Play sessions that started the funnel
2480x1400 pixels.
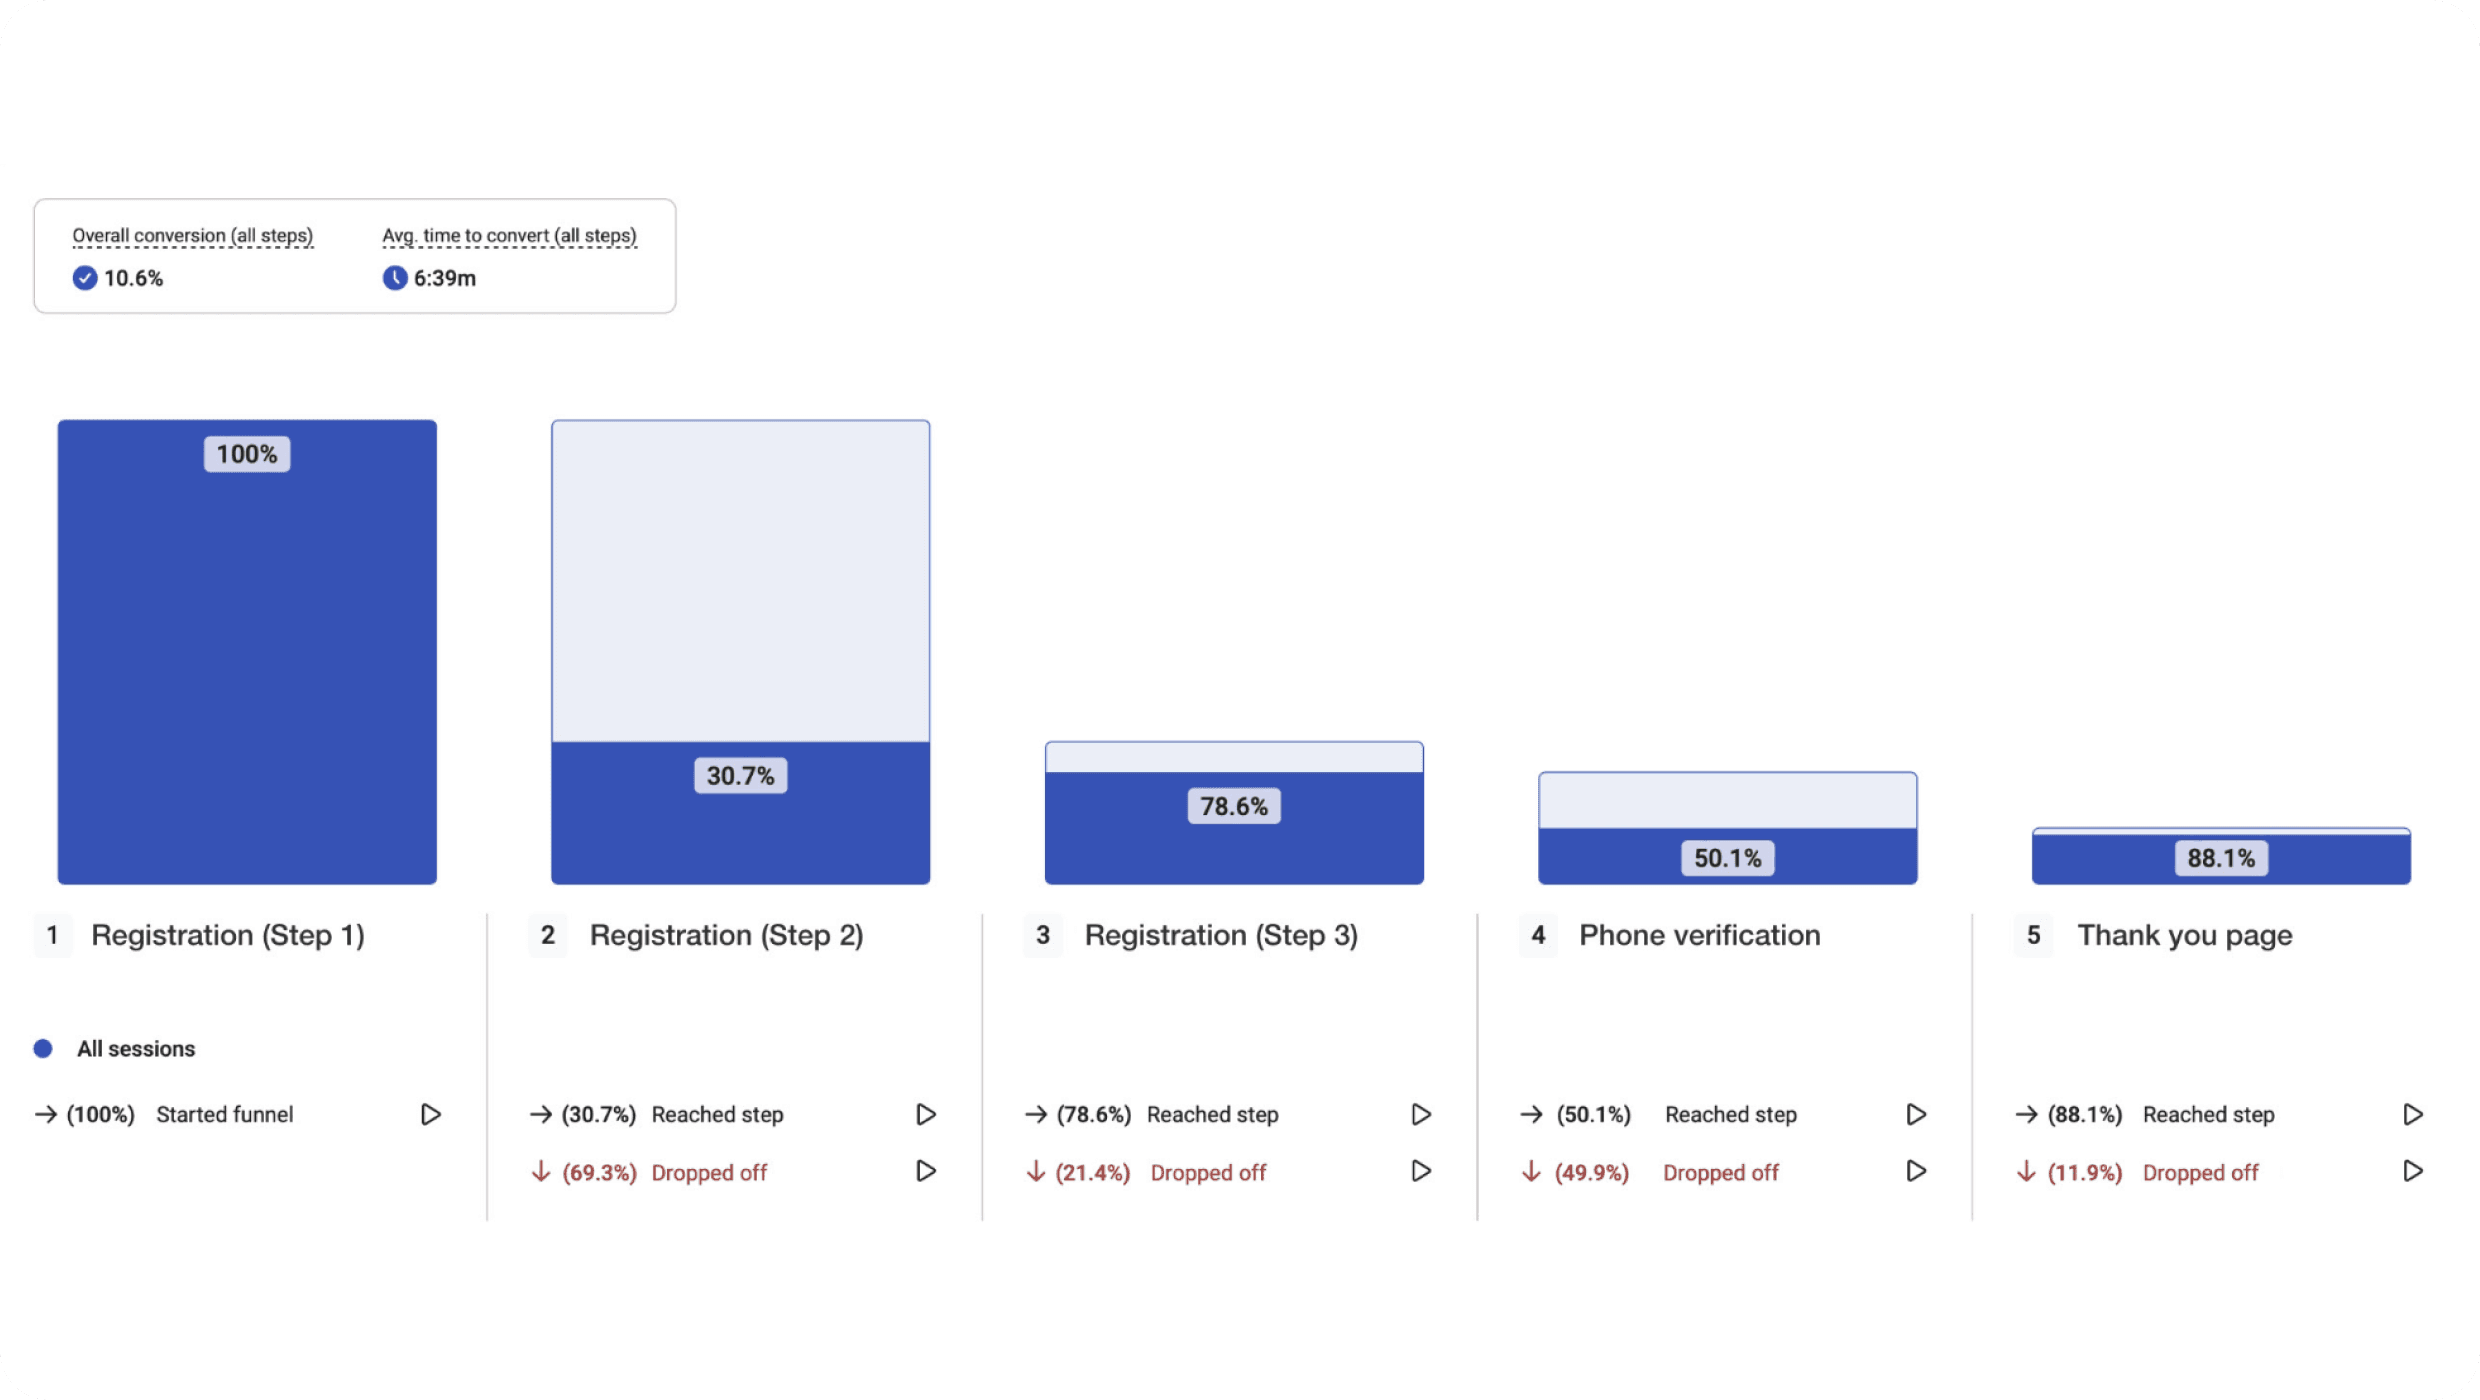[430, 1114]
